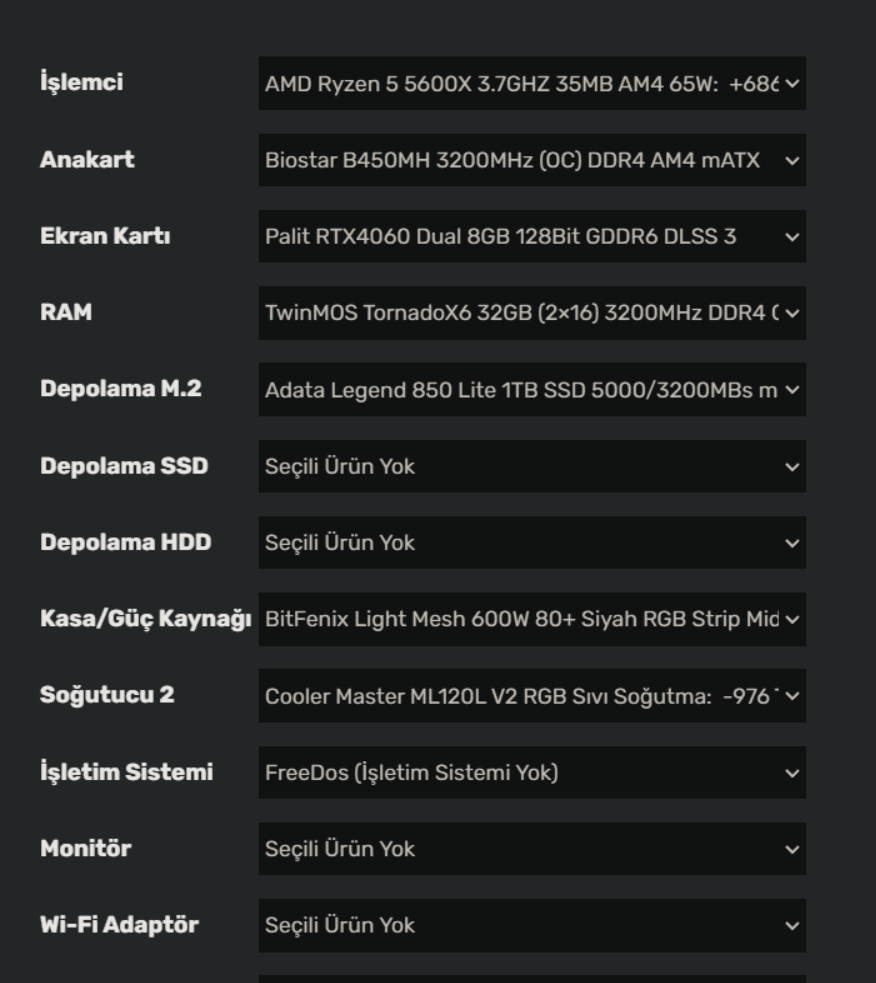
Task: Click the İşletim Sistemi label
Action: tap(126, 773)
